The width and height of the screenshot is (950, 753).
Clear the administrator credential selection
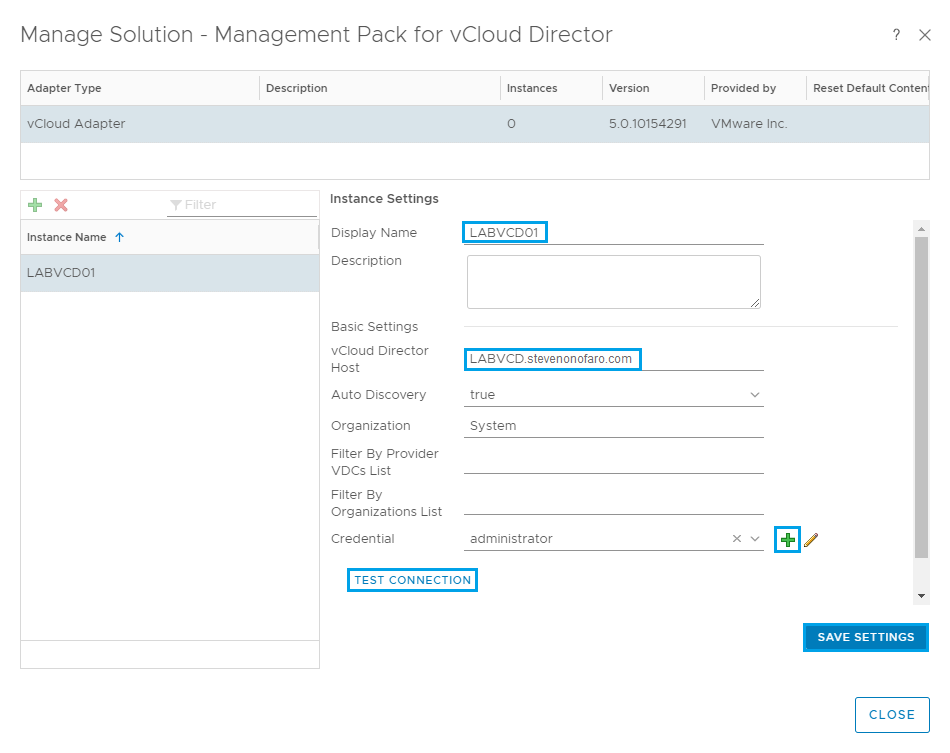(737, 539)
